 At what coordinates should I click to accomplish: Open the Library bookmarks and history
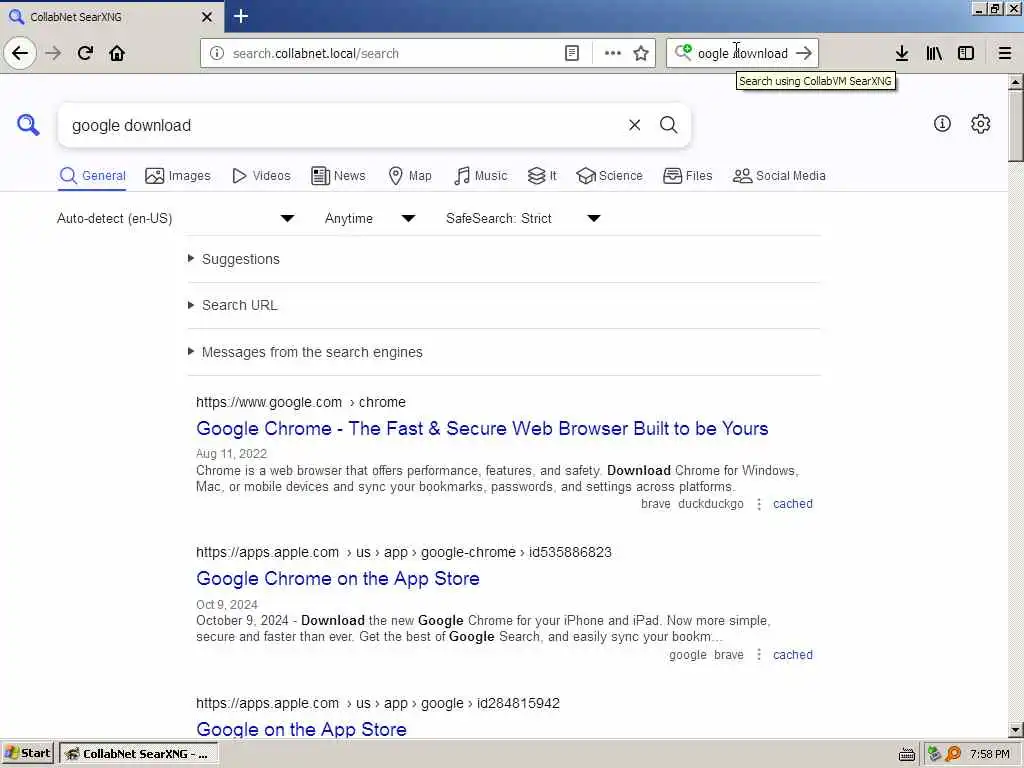click(x=934, y=54)
